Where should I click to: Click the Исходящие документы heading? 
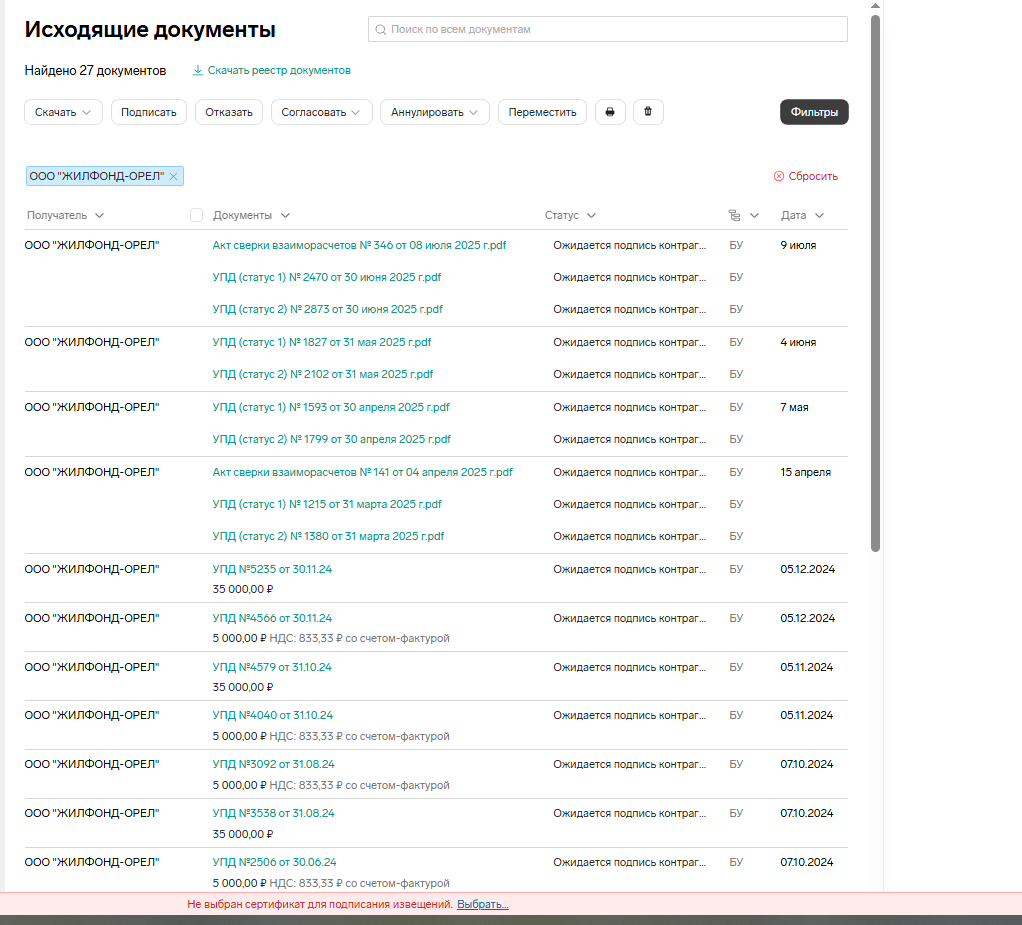pyautogui.click(x=150, y=30)
